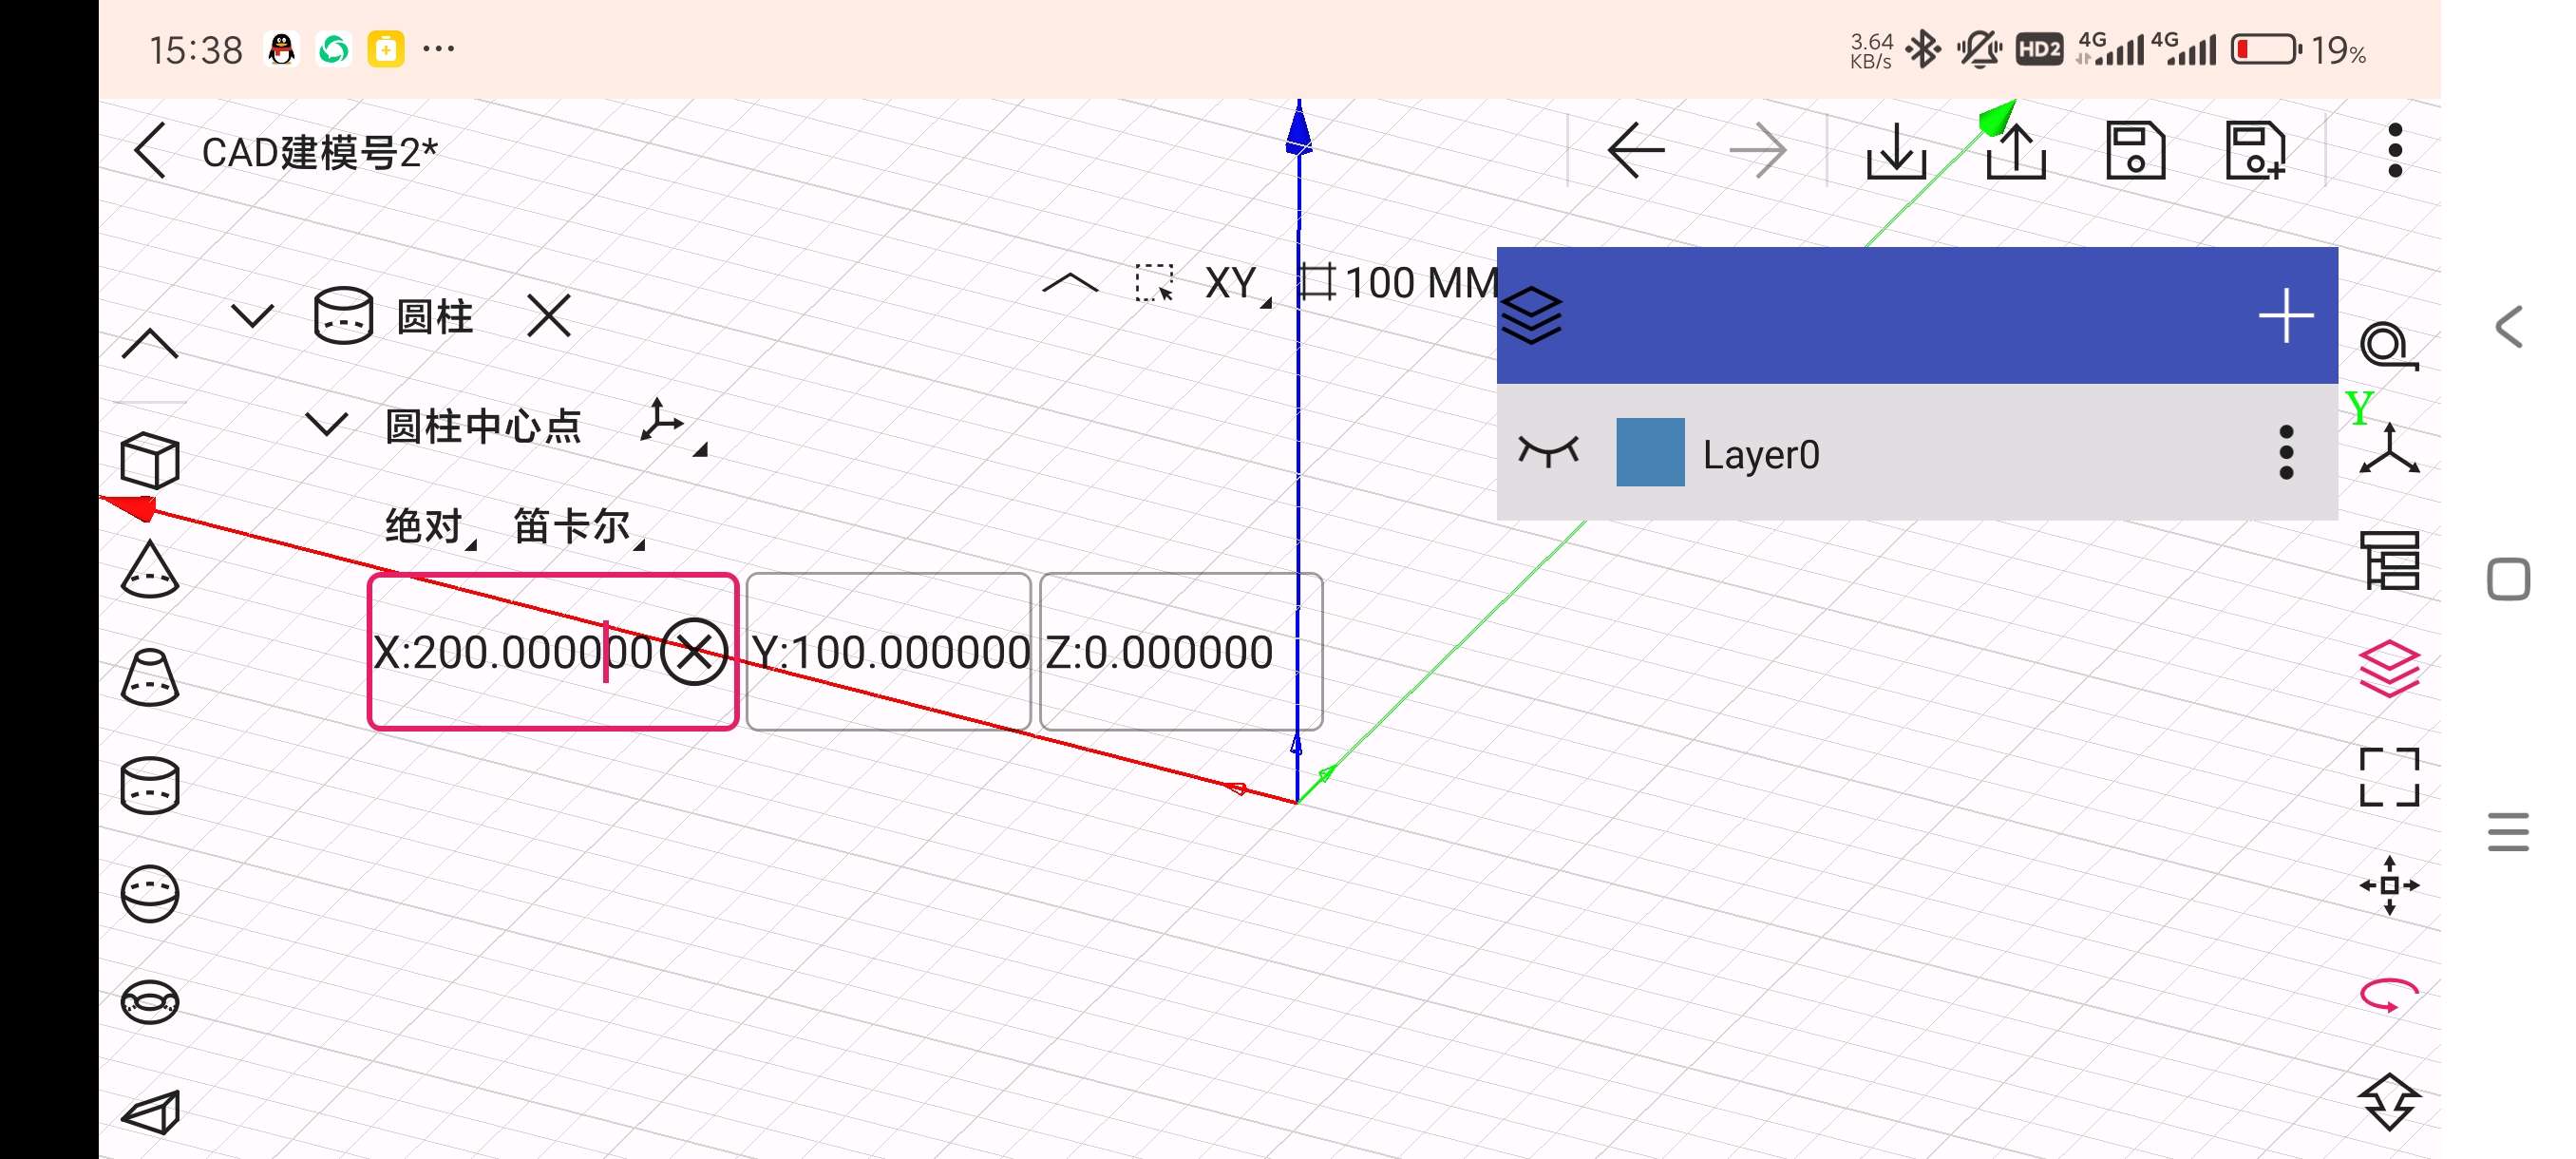This screenshot has width=2576, height=1159.
Task: Toggle the orbit rotation mode icon
Action: pos(2389,994)
